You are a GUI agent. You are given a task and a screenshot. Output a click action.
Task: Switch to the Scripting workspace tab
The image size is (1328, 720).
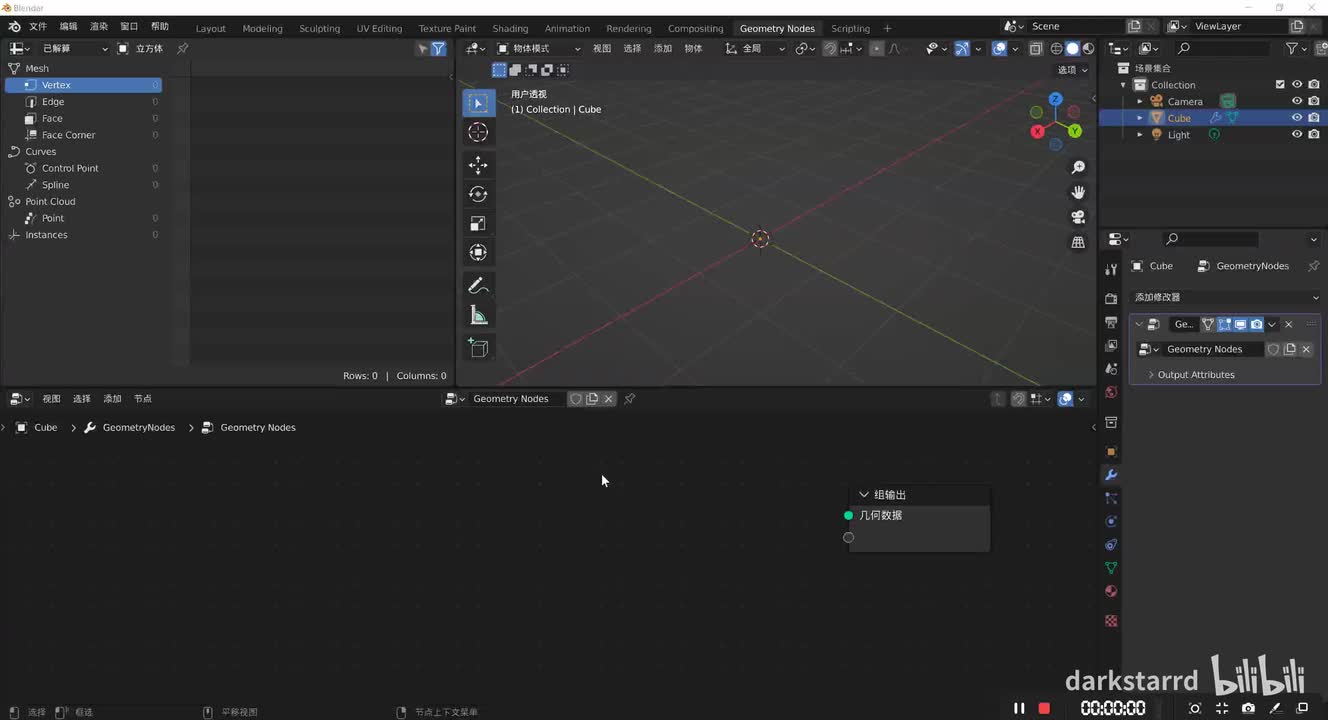(x=850, y=28)
